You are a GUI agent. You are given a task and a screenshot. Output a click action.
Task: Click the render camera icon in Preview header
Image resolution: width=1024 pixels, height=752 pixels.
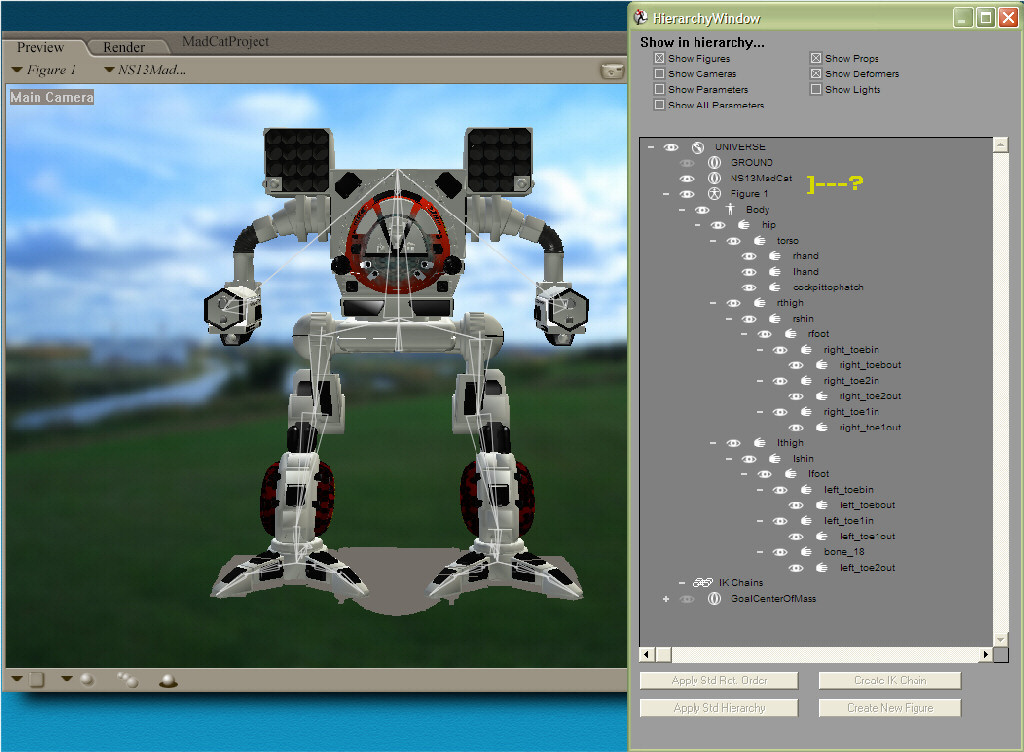(610, 70)
